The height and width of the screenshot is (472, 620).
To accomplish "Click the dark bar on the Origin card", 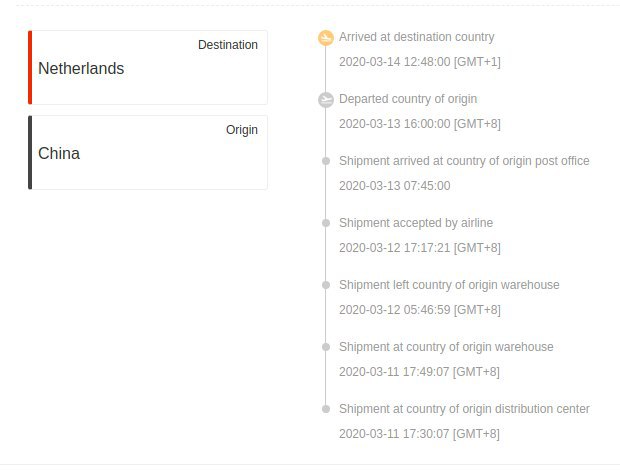I will [x=31, y=152].
